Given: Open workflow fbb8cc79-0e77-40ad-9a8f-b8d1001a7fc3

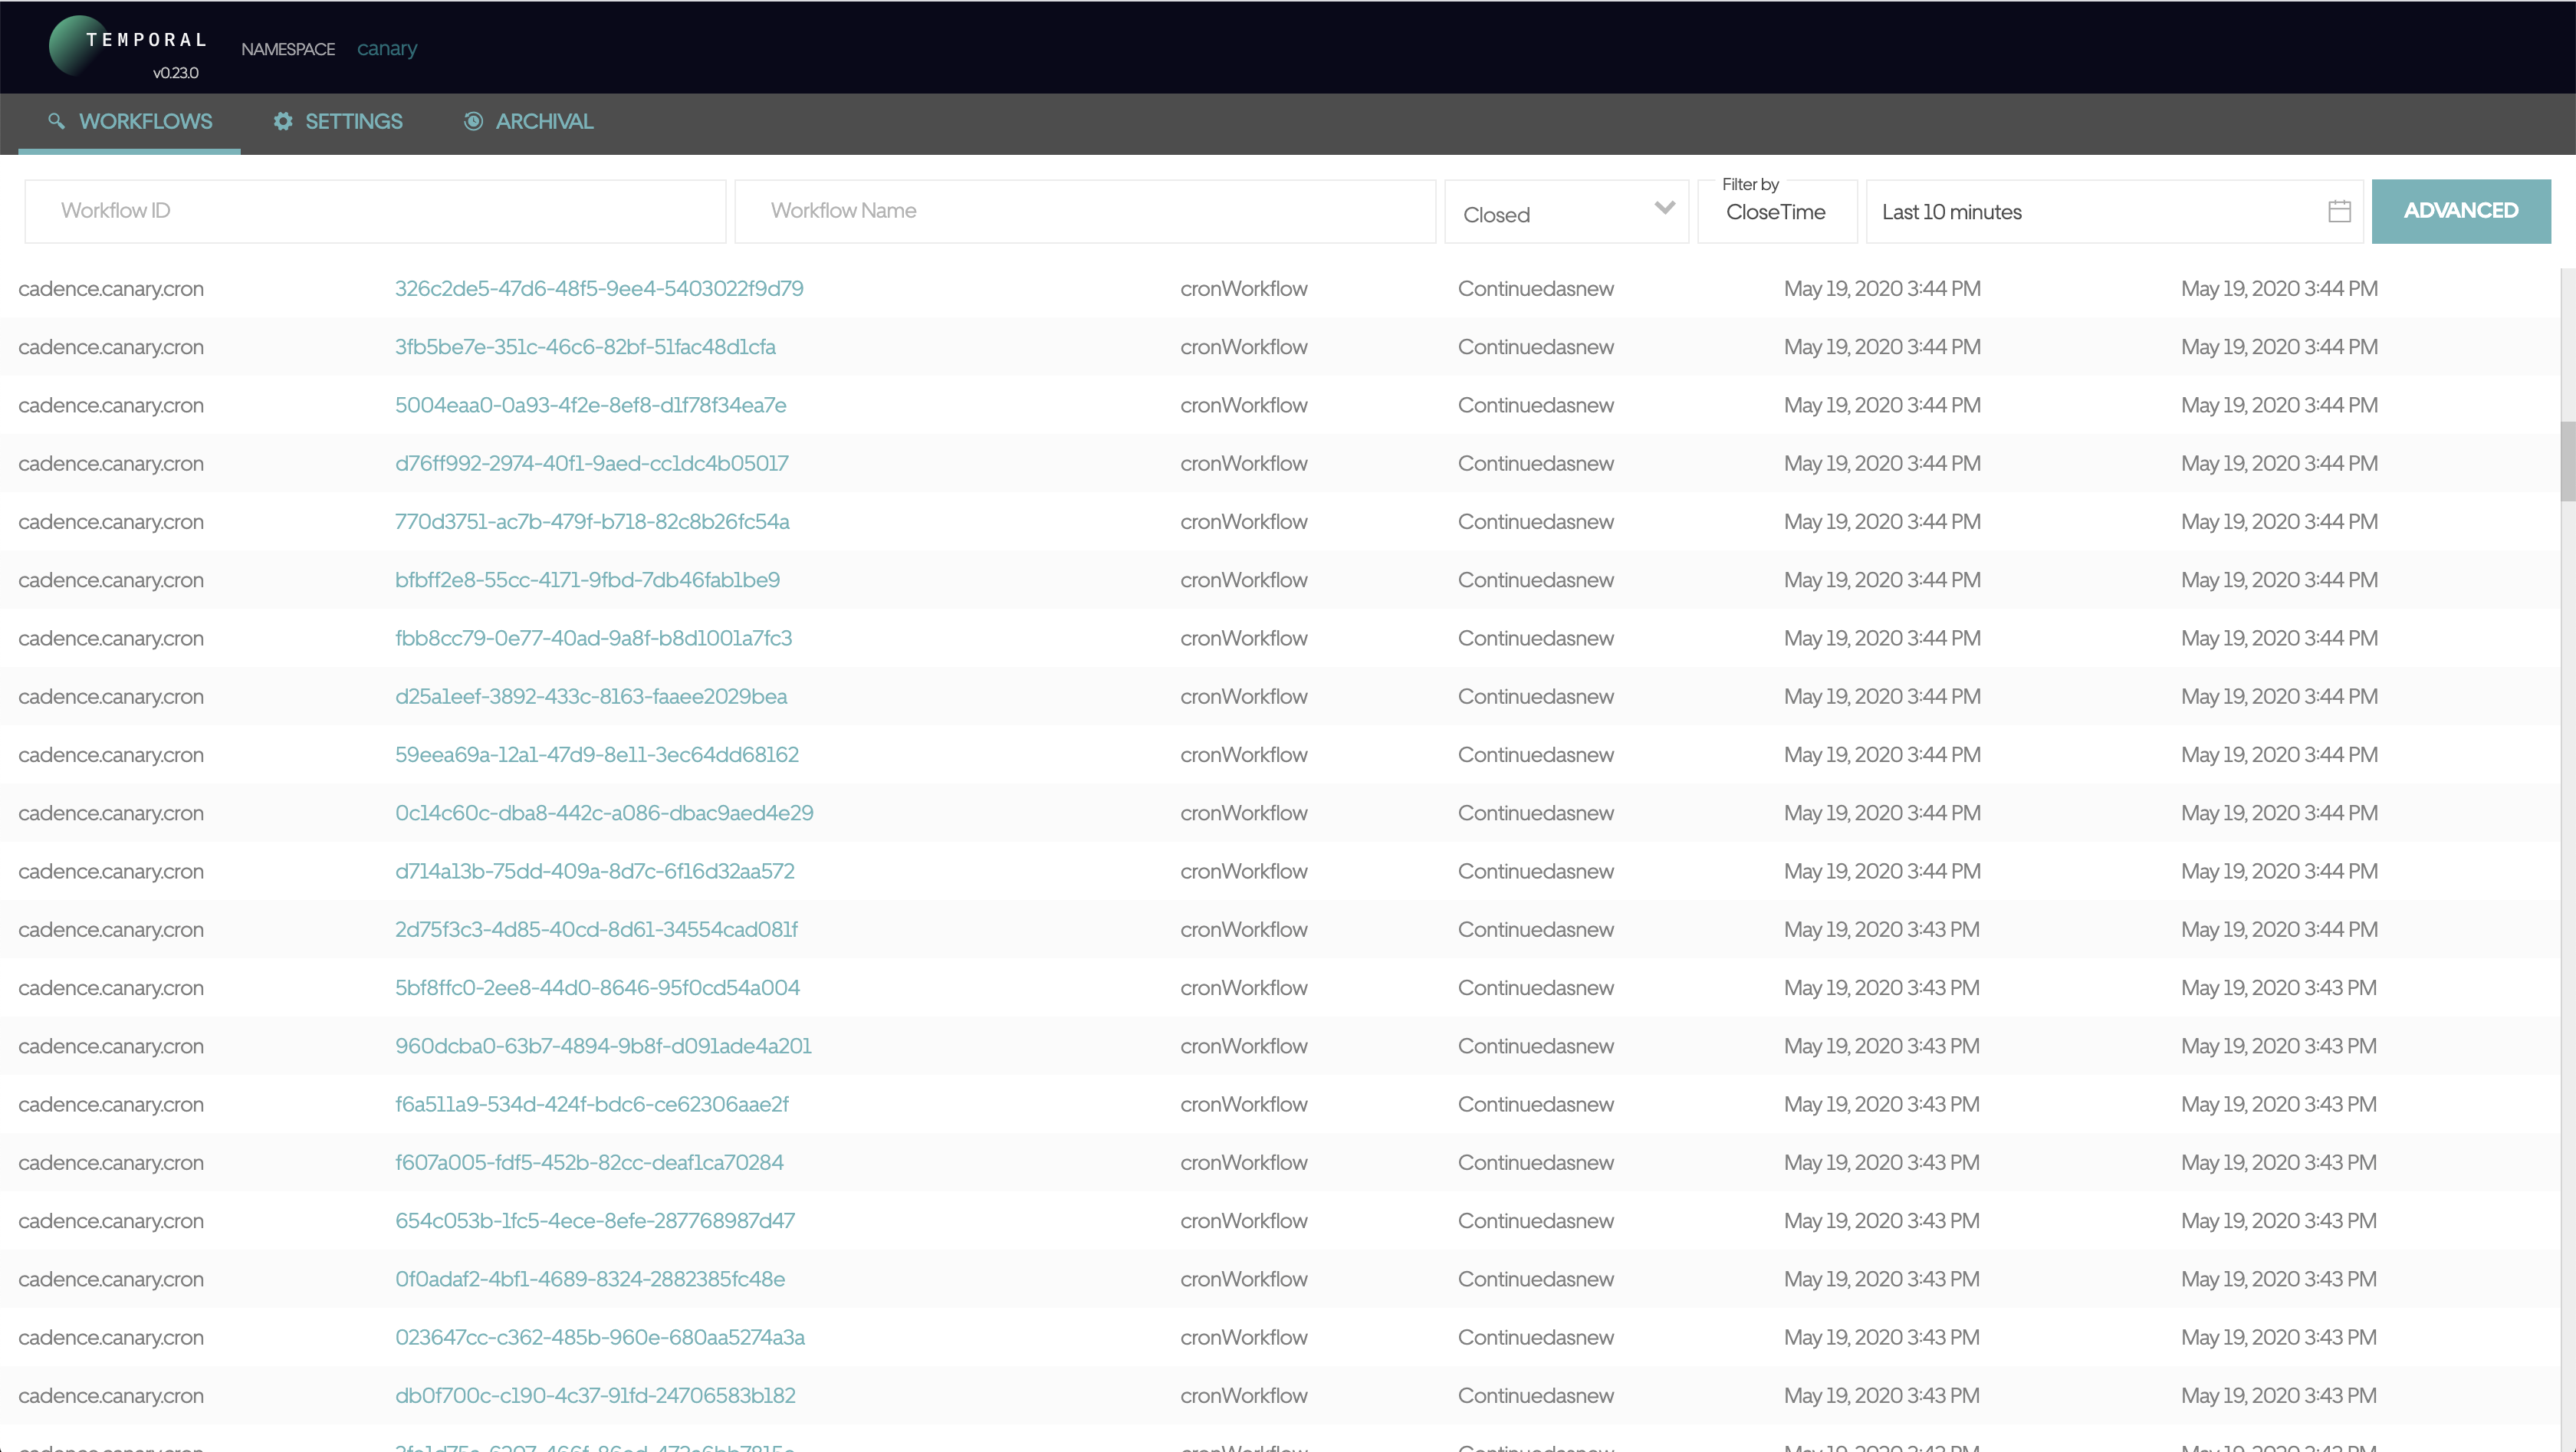Looking at the screenshot, I should [x=593, y=638].
